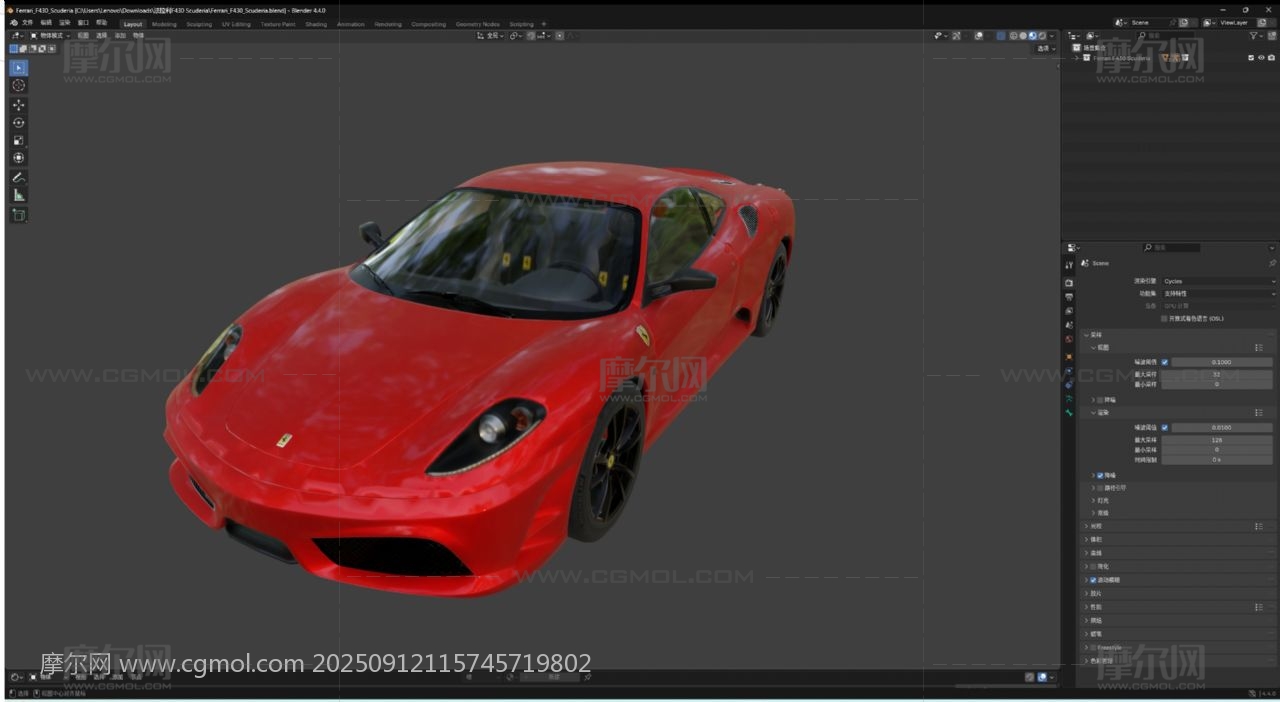This screenshot has height=702, width=1280.
Task: Toggle render noise threshold checkbox
Action: point(1165,427)
